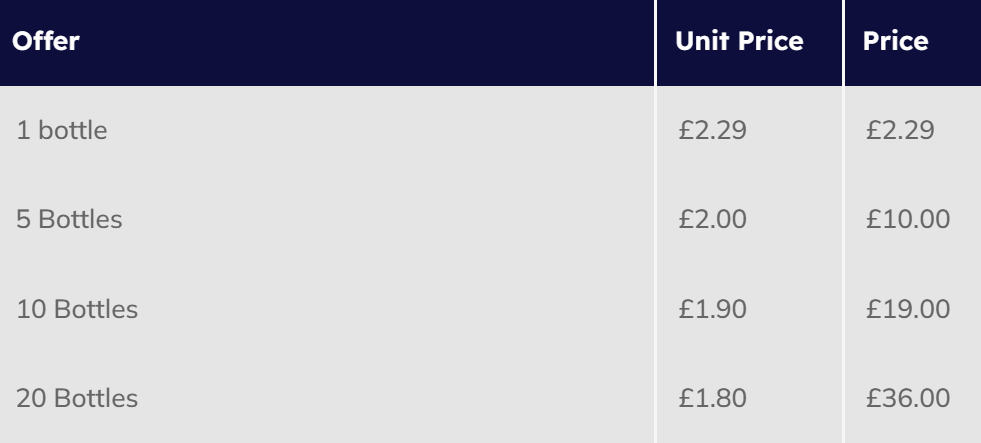Select the £1.80 unit price cell

coord(712,400)
